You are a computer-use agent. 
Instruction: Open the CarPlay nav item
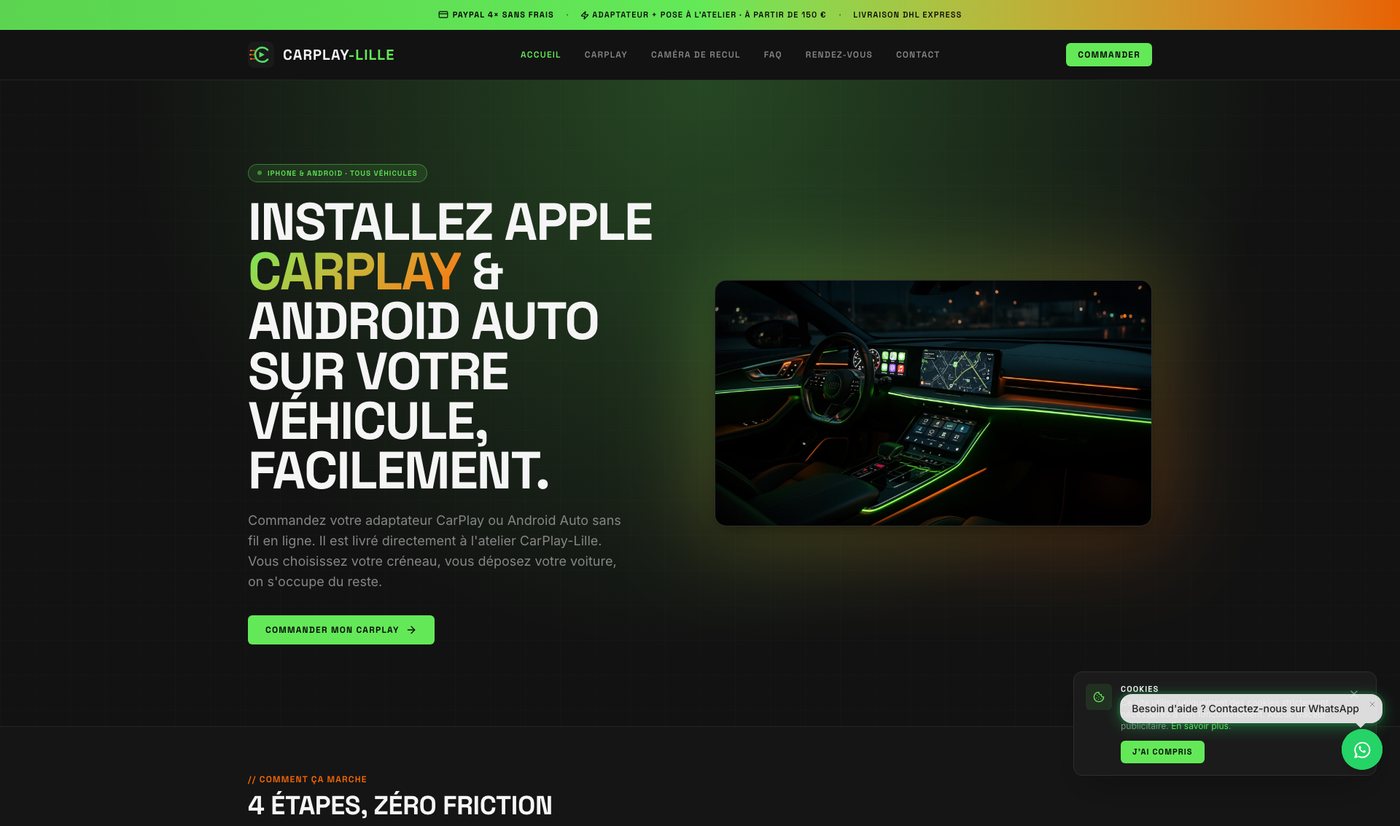tap(606, 55)
